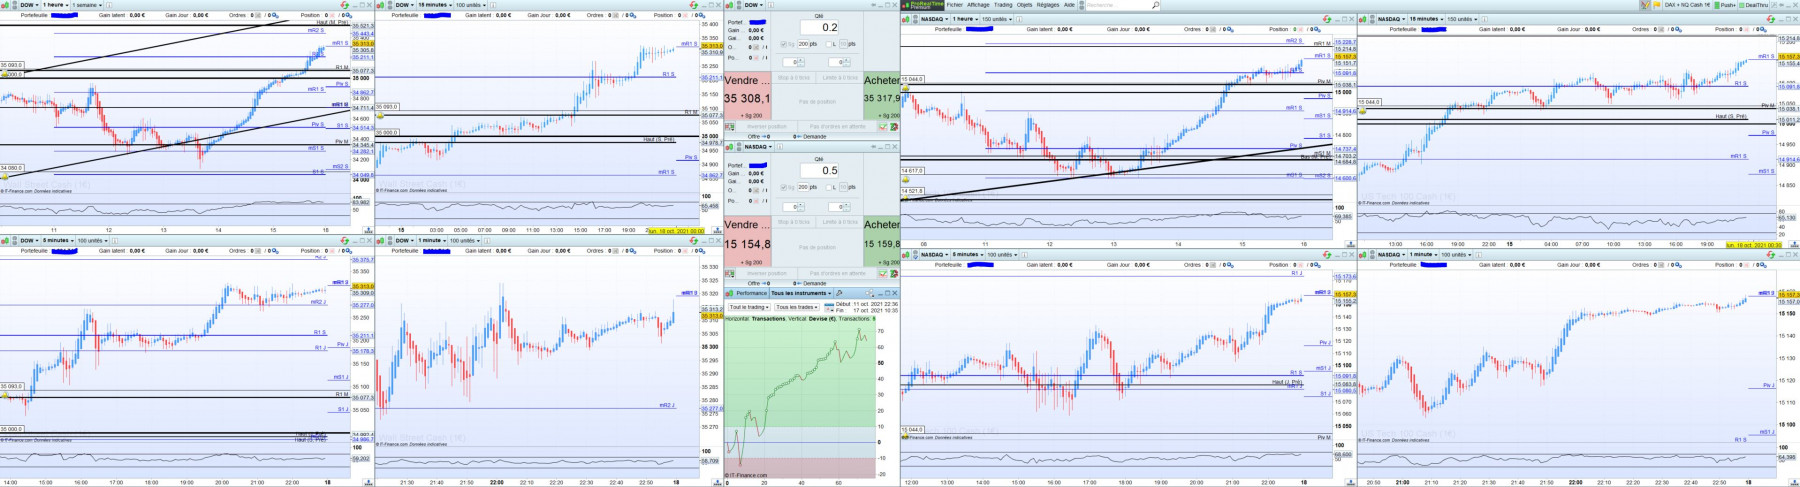
Task: Expand the Tout le trading filter dropdown
Action: [749, 307]
